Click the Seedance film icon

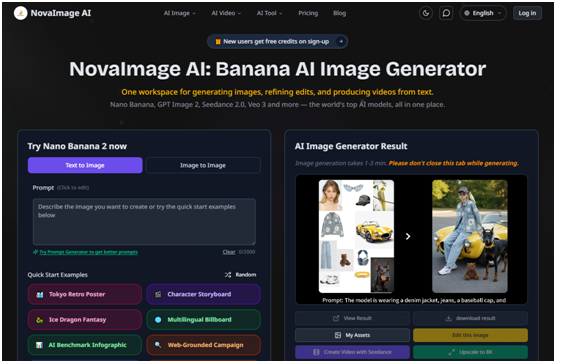(316, 352)
